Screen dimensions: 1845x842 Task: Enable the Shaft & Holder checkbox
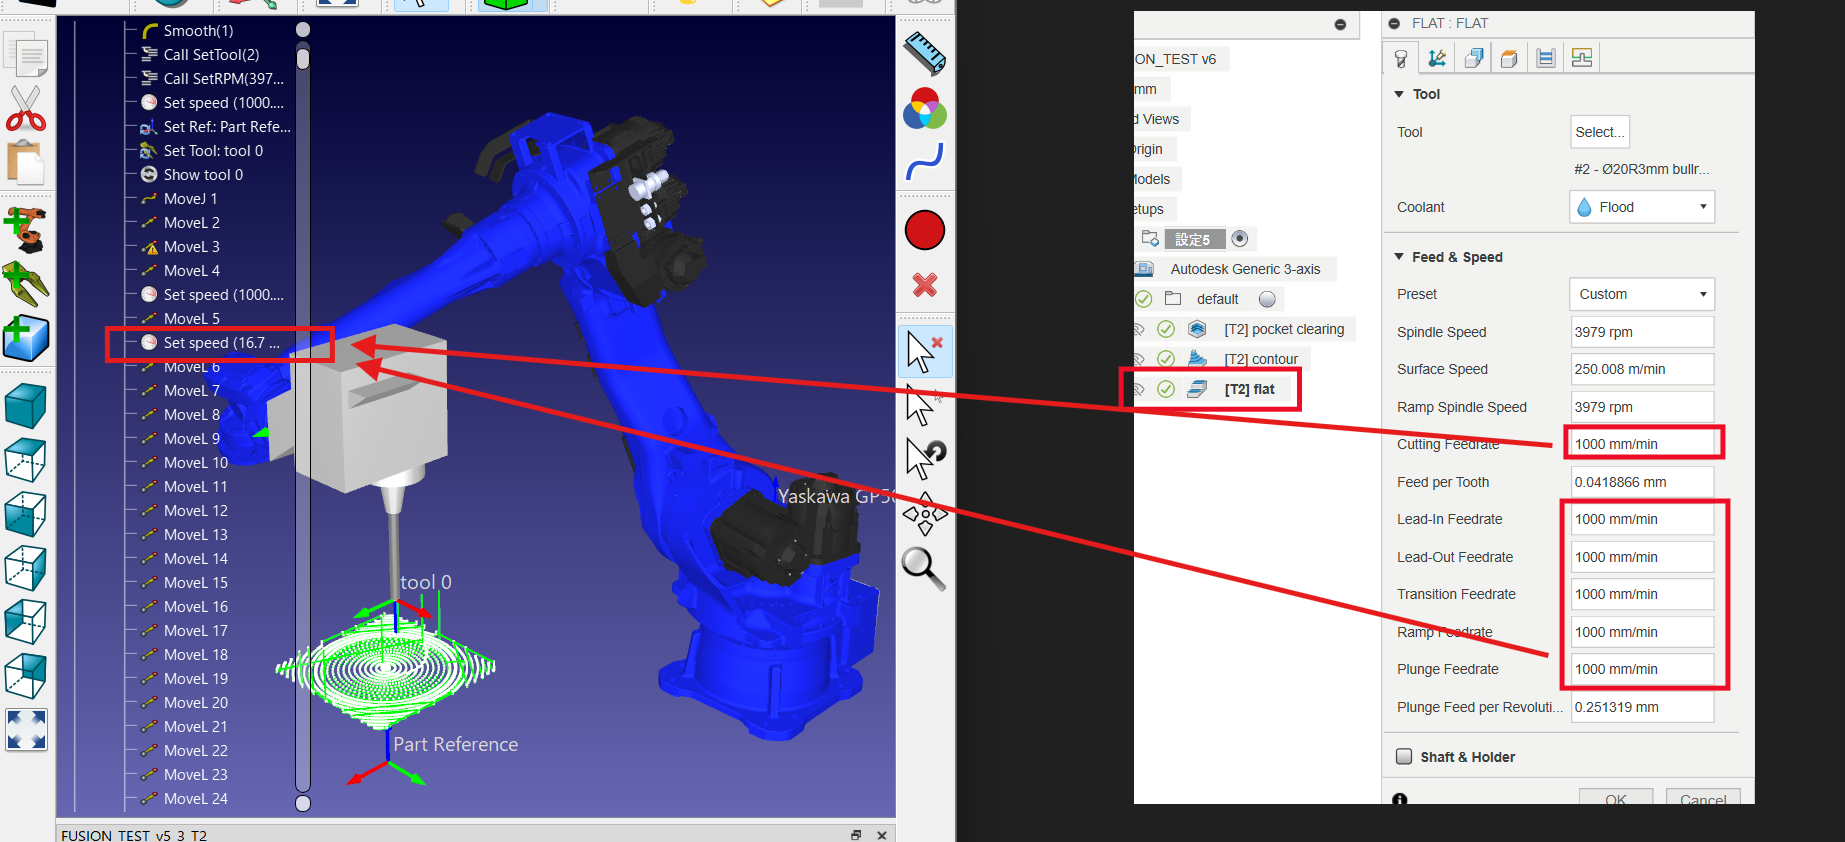1404,757
